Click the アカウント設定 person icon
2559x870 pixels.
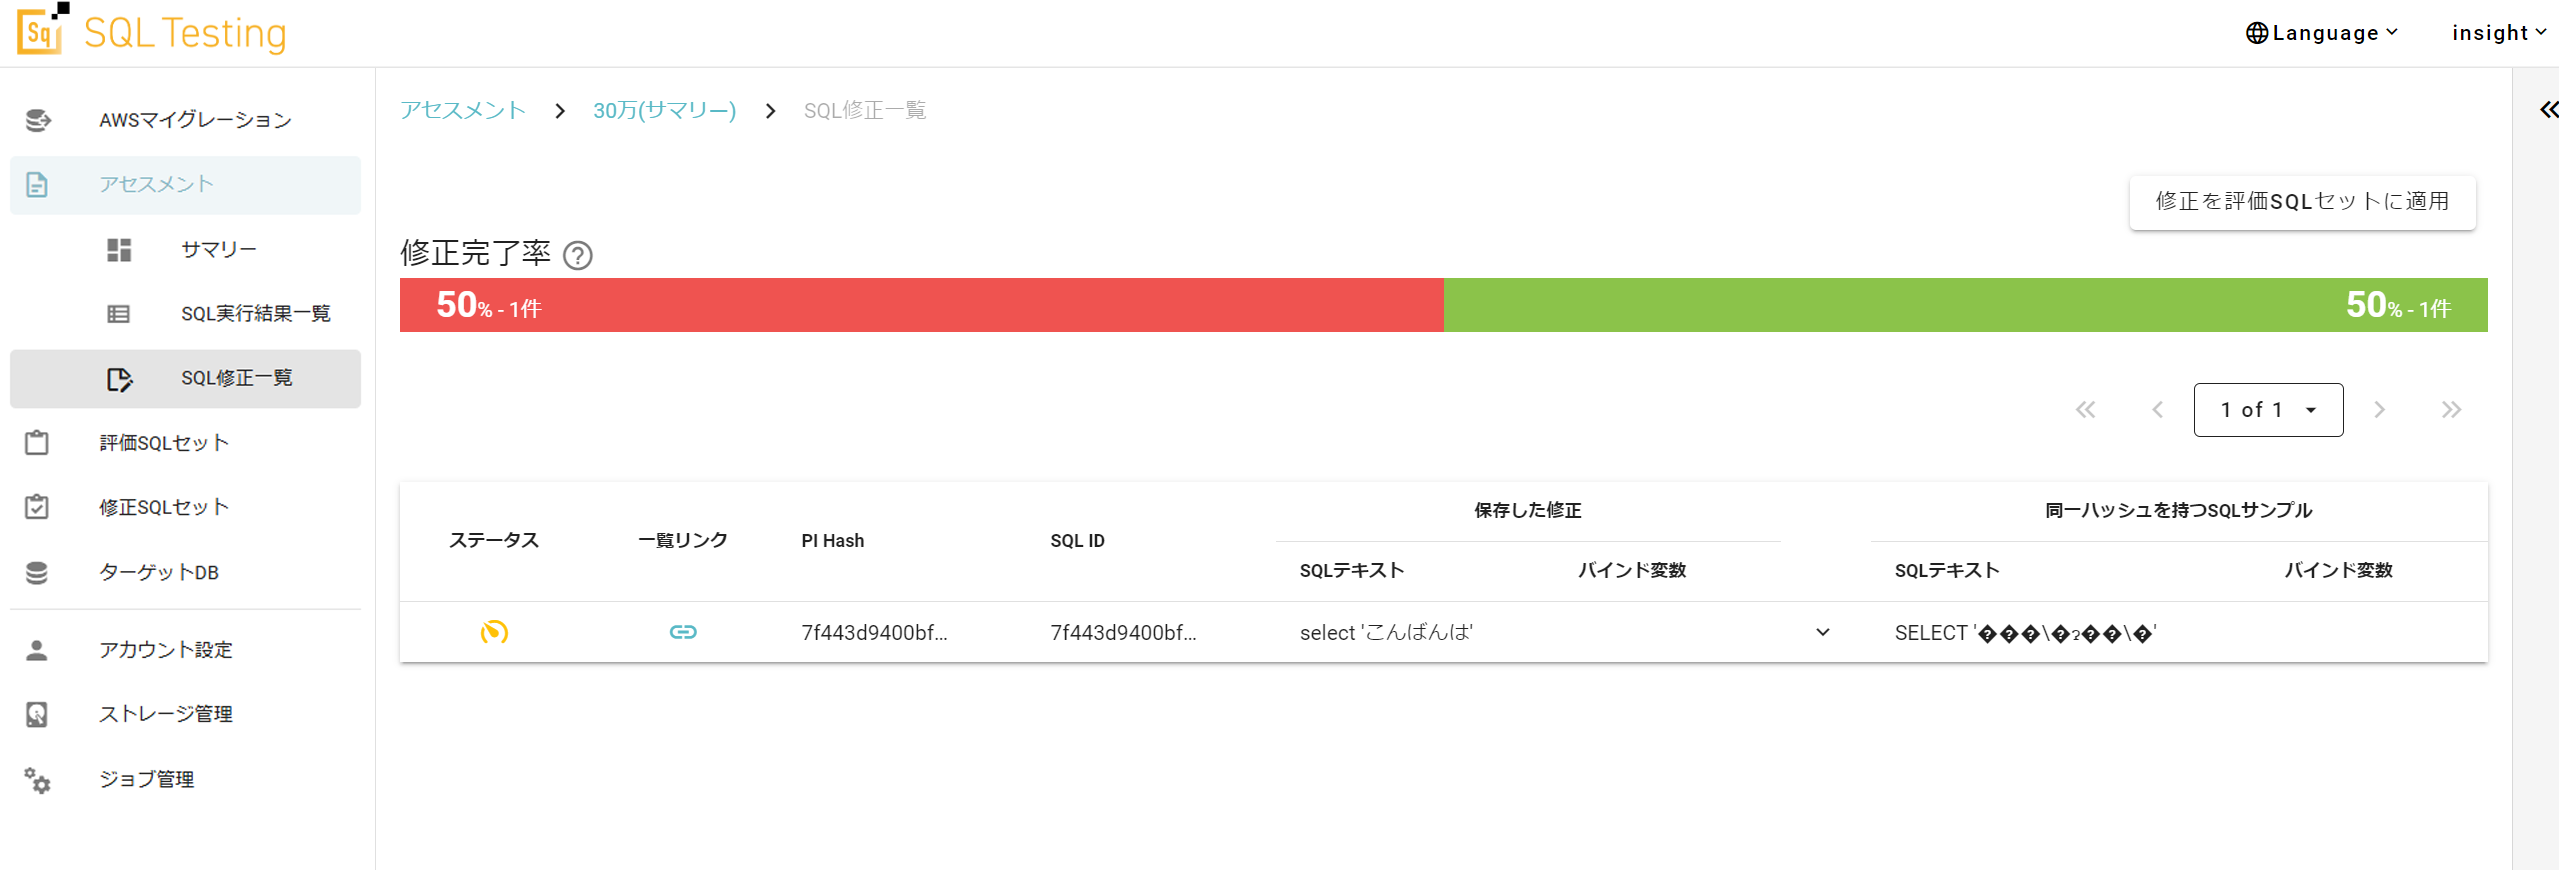(x=37, y=650)
